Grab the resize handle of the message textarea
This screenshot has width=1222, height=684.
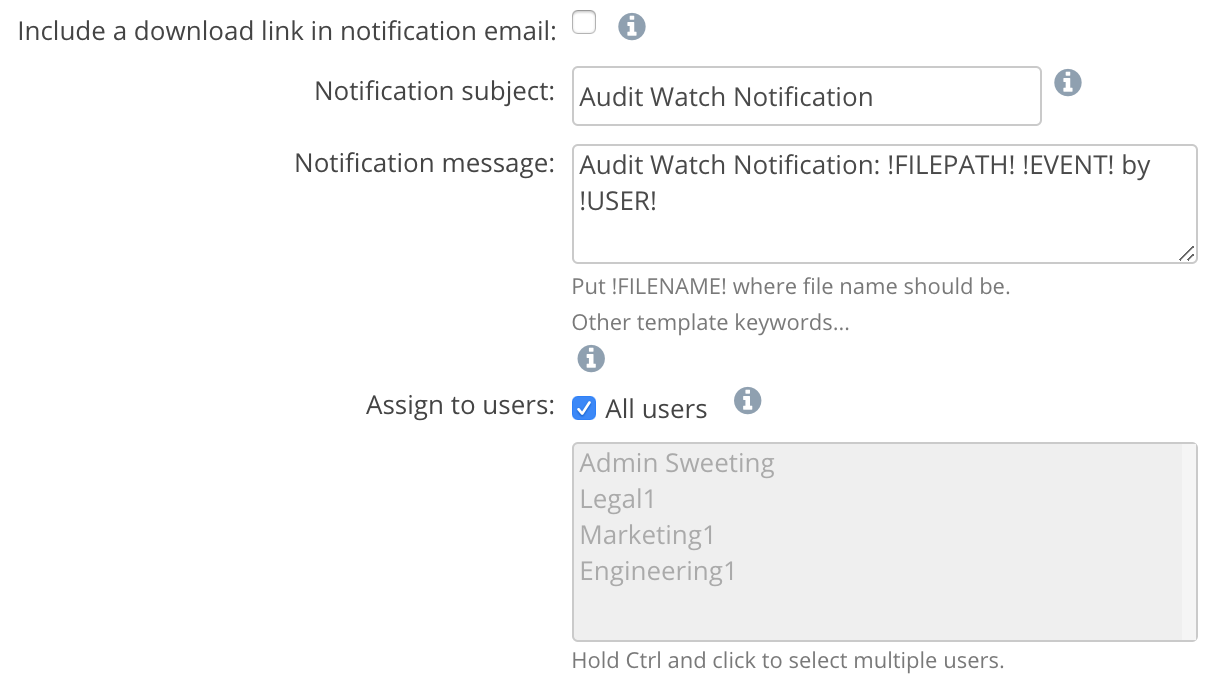click(1186, 253)
